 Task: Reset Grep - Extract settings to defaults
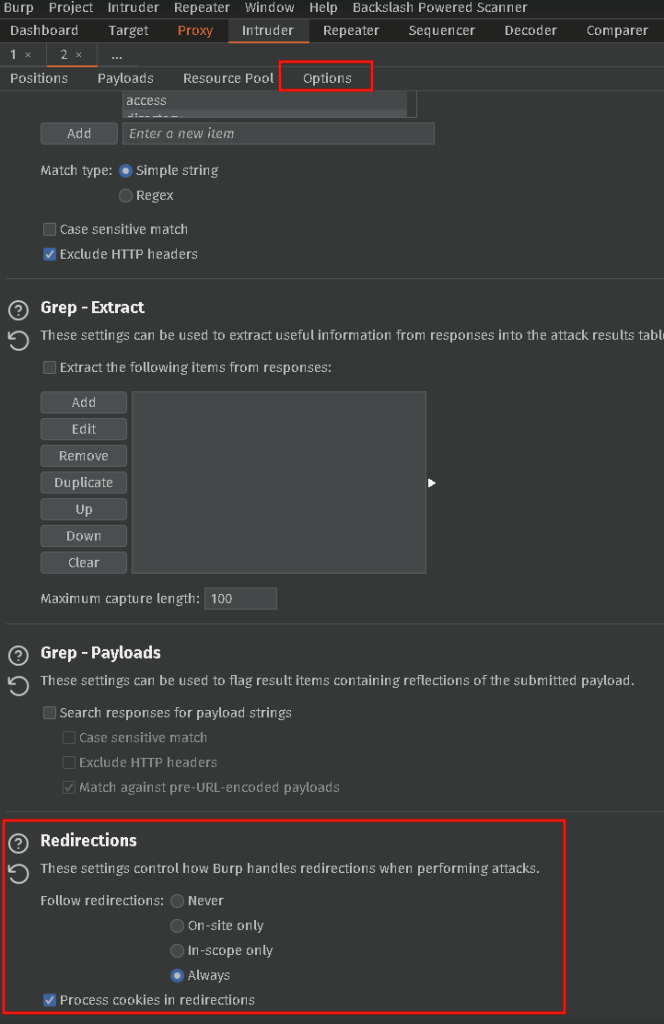[x=18, y=342]
